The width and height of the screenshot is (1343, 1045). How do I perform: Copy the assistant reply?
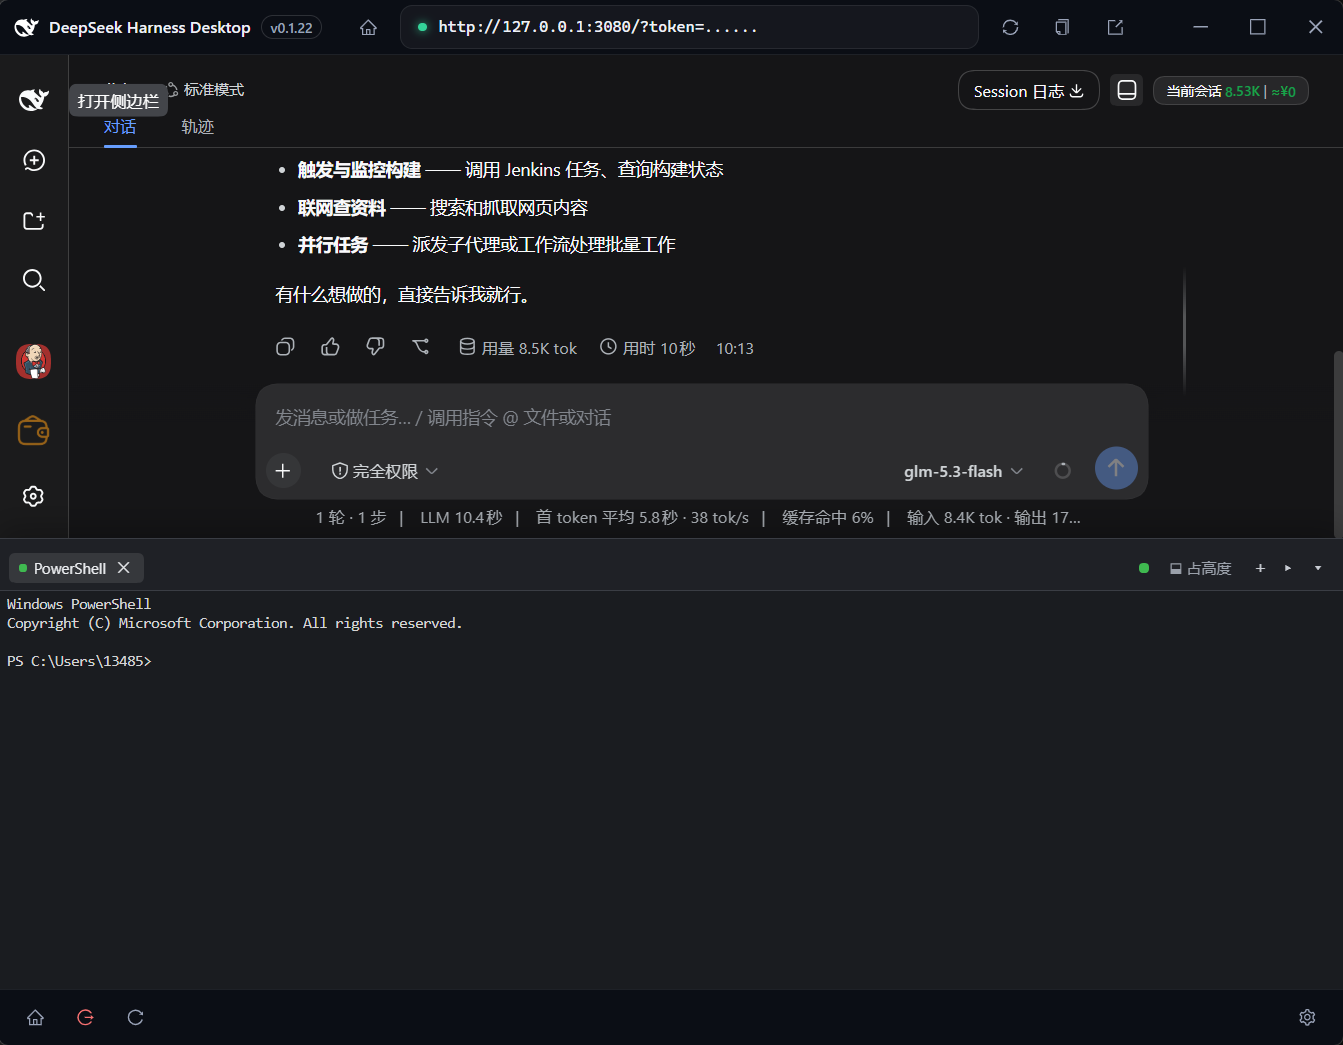tap(285, 347)
